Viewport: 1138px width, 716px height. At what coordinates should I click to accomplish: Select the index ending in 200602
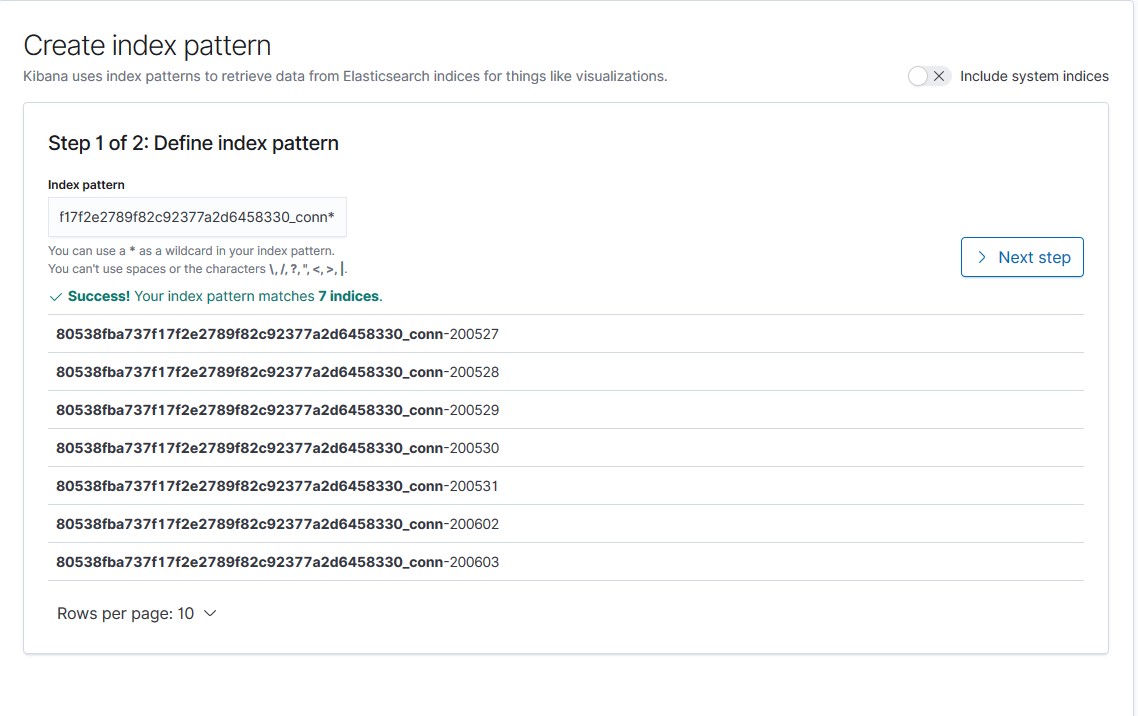[x=277, y=523]
